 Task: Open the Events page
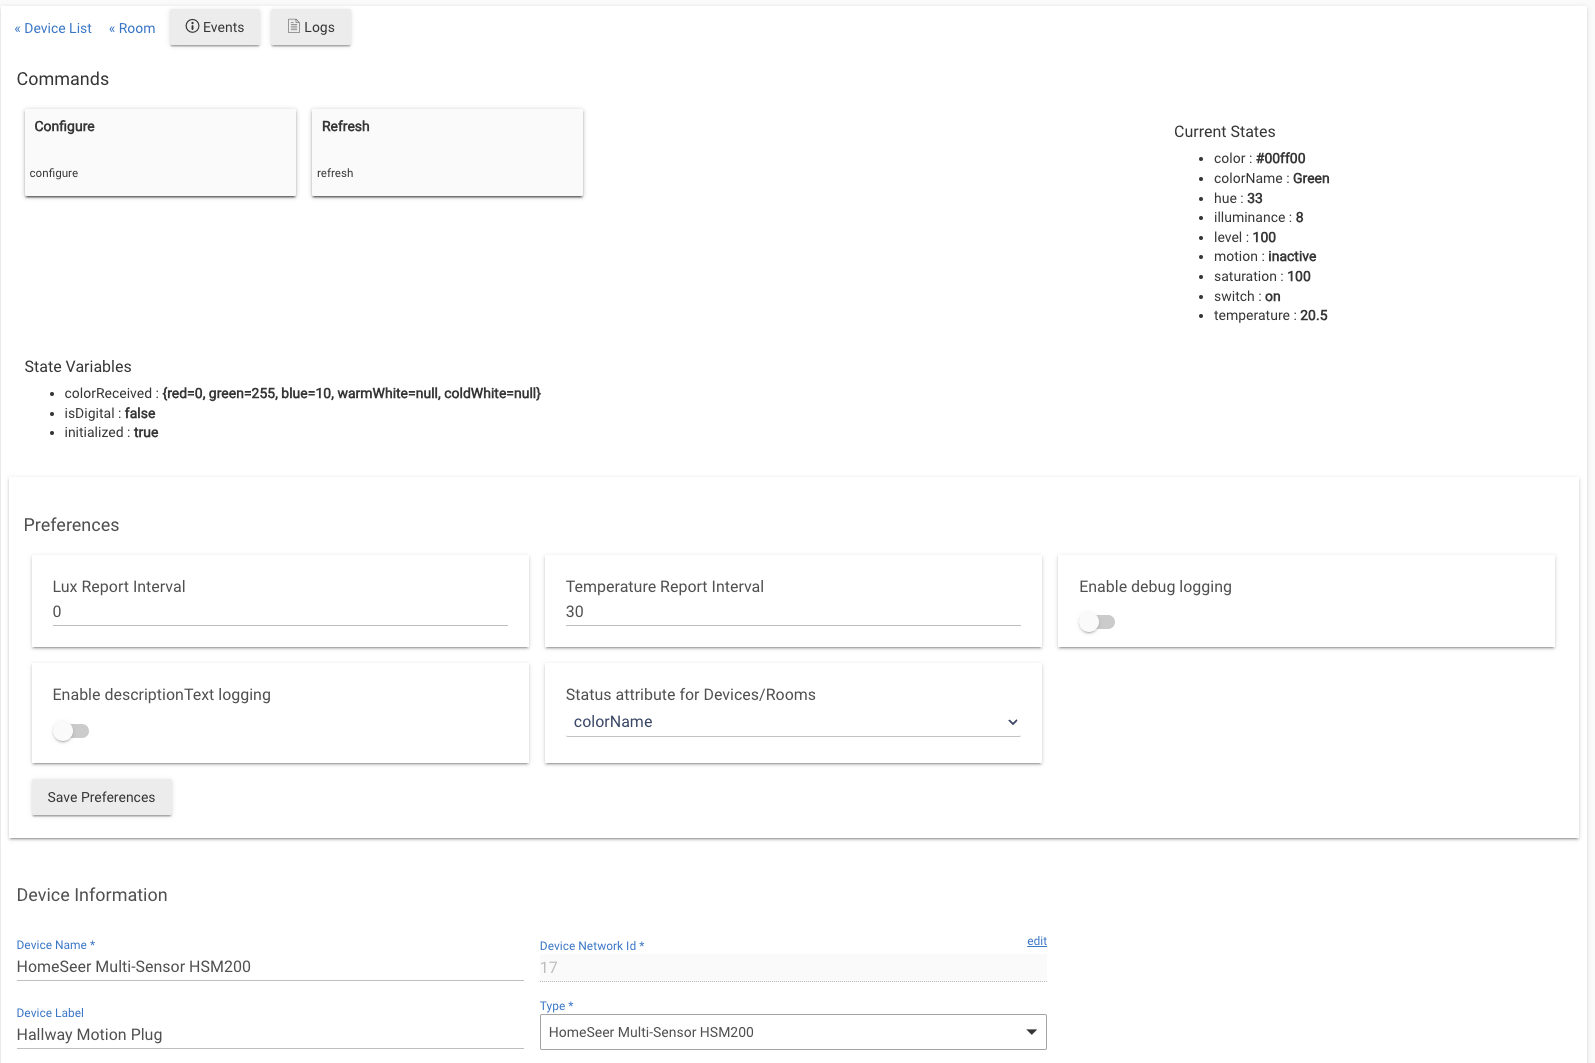coord(215,28)
